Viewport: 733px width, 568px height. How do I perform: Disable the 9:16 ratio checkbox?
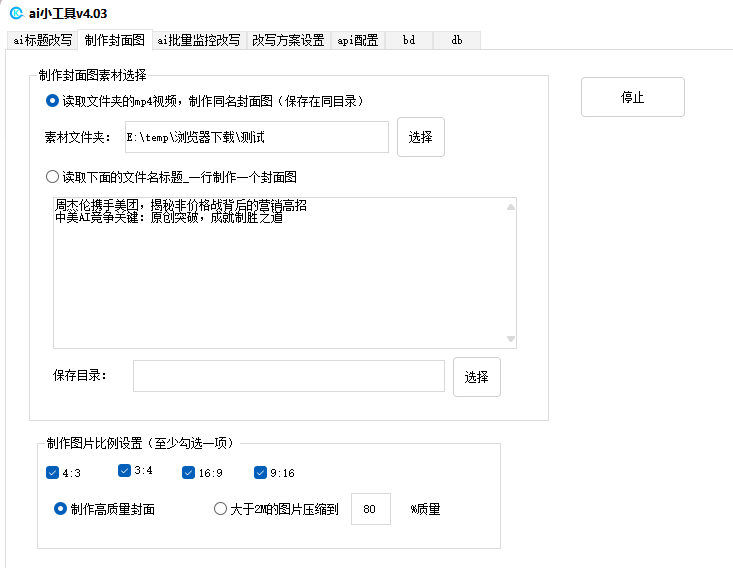click(x=260, y=472)
